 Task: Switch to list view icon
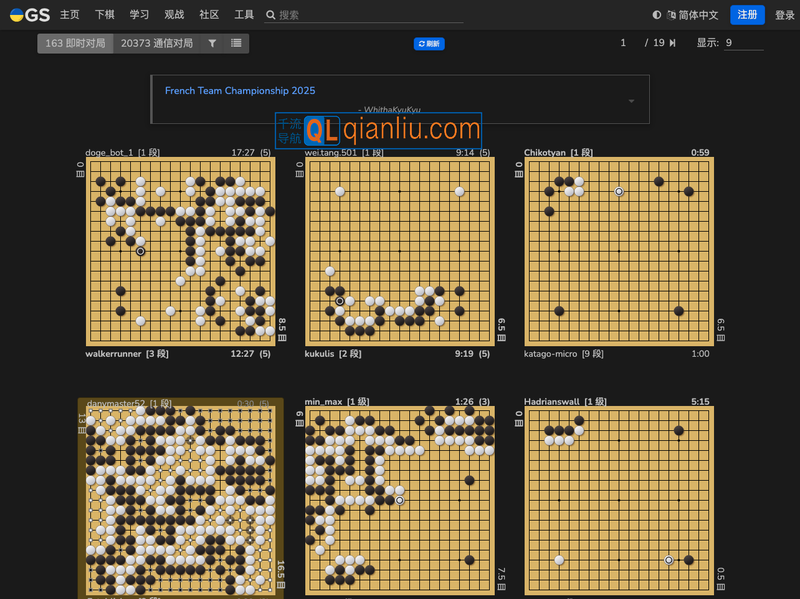(236, 44)
